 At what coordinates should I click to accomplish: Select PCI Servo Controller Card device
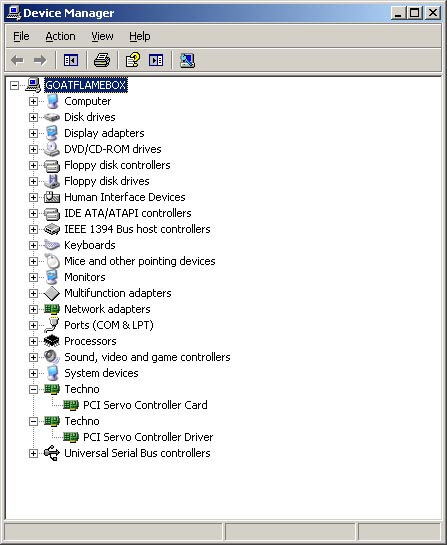145,405
